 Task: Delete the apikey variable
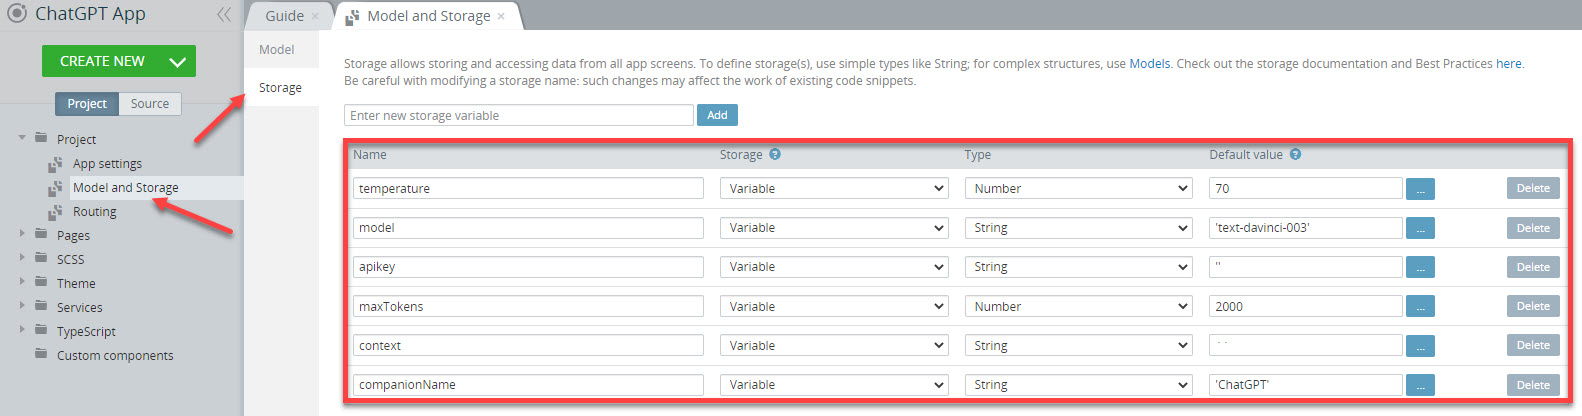pyautogui.click(x=1533, y=267)
